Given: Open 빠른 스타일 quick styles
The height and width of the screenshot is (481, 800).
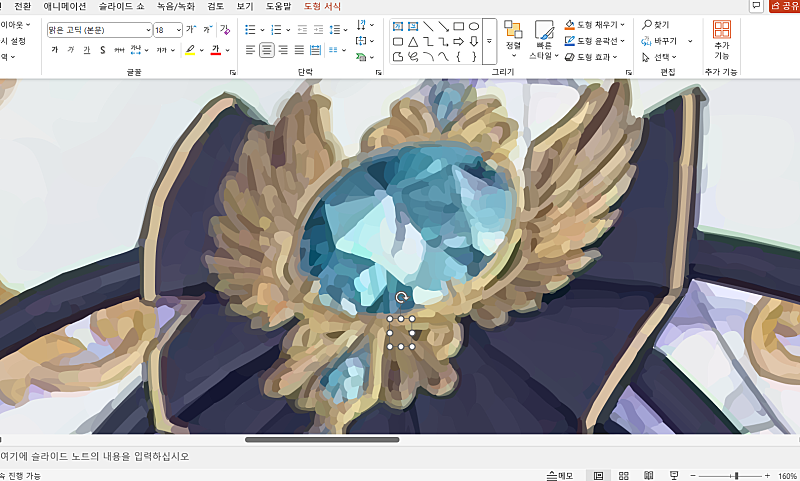Looking at the screenshot, I should 544,40.
